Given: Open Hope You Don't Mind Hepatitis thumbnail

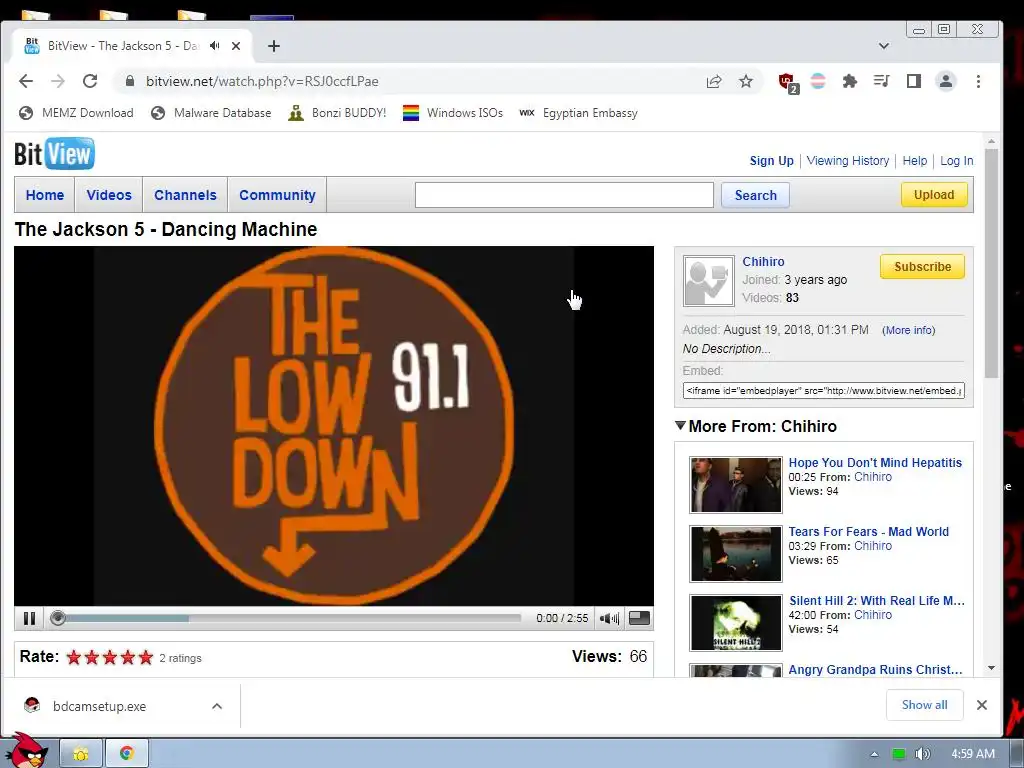Looking at the screenshot, I should click(x=735, y=485).
